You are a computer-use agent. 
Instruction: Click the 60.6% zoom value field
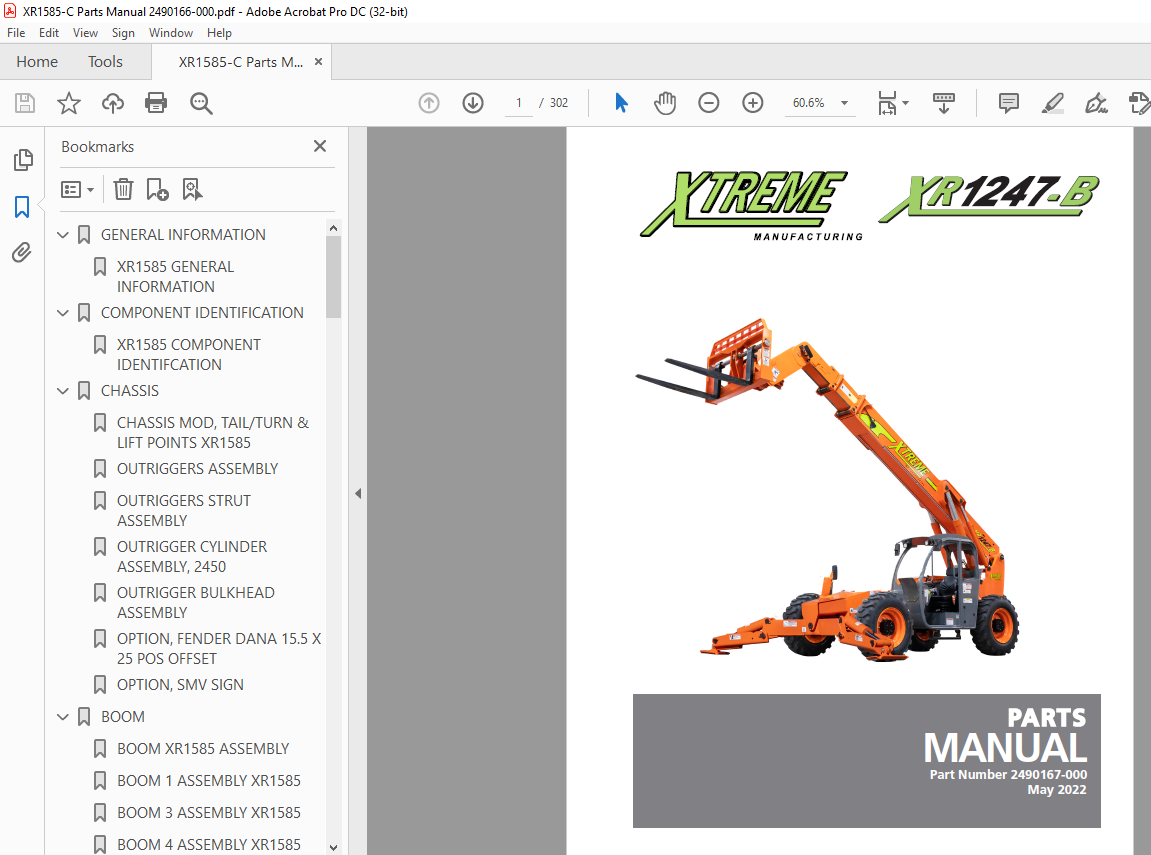tap(809, 103)
